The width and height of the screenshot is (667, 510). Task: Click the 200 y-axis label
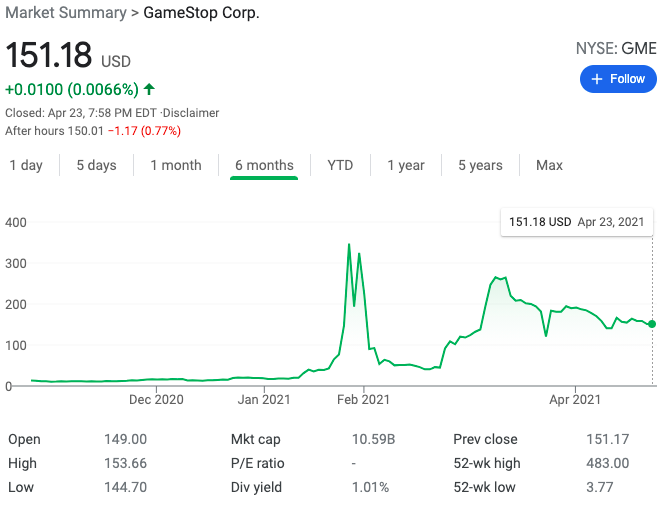pos(16,305)
